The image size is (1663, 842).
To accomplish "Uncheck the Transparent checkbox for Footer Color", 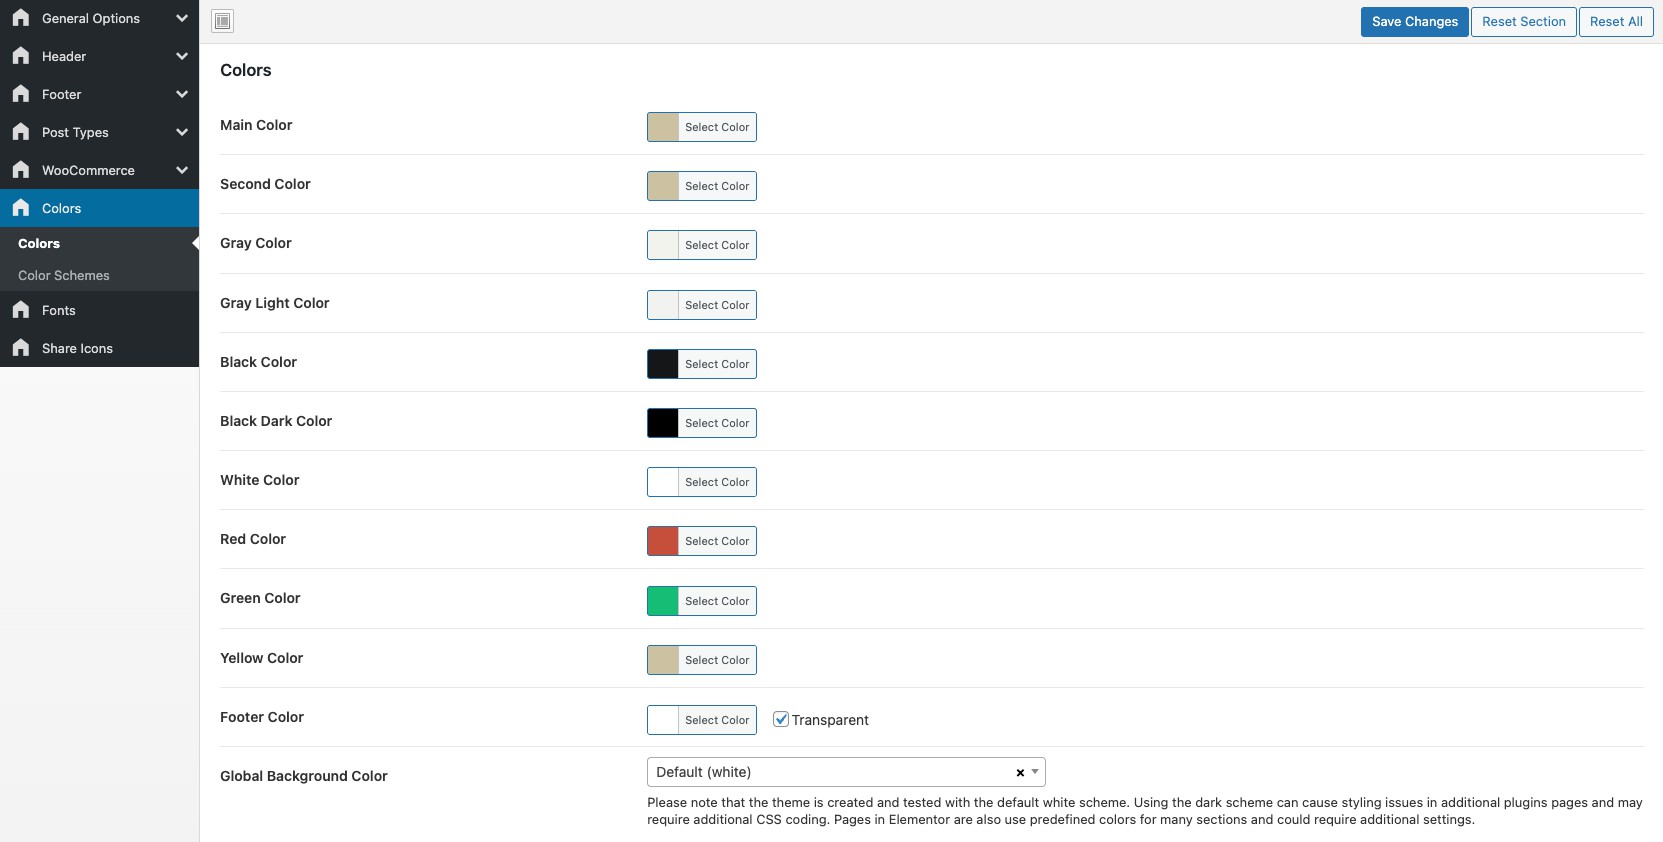I will pos(781,719).
